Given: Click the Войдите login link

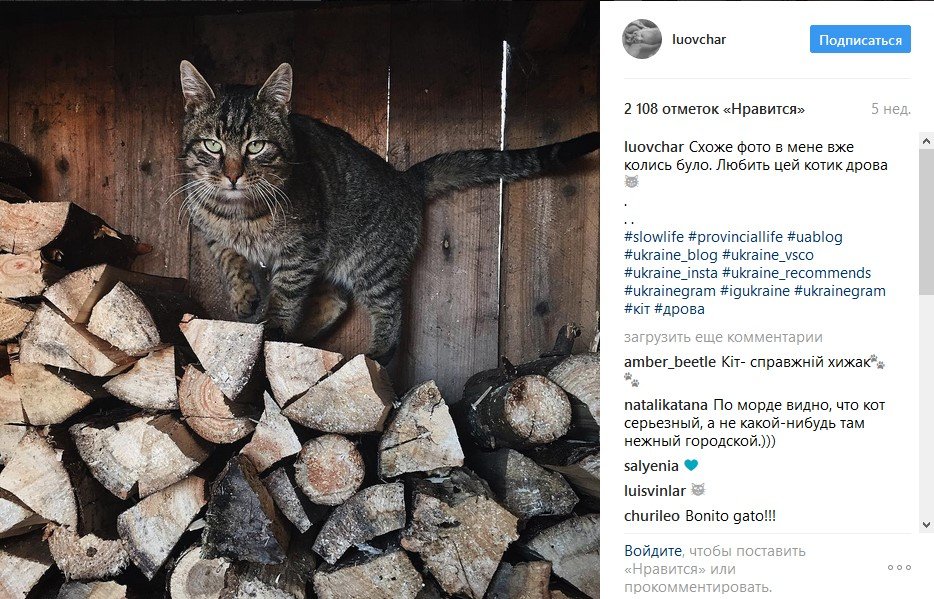Looking at the screenshot, I should tap(653, 551).
